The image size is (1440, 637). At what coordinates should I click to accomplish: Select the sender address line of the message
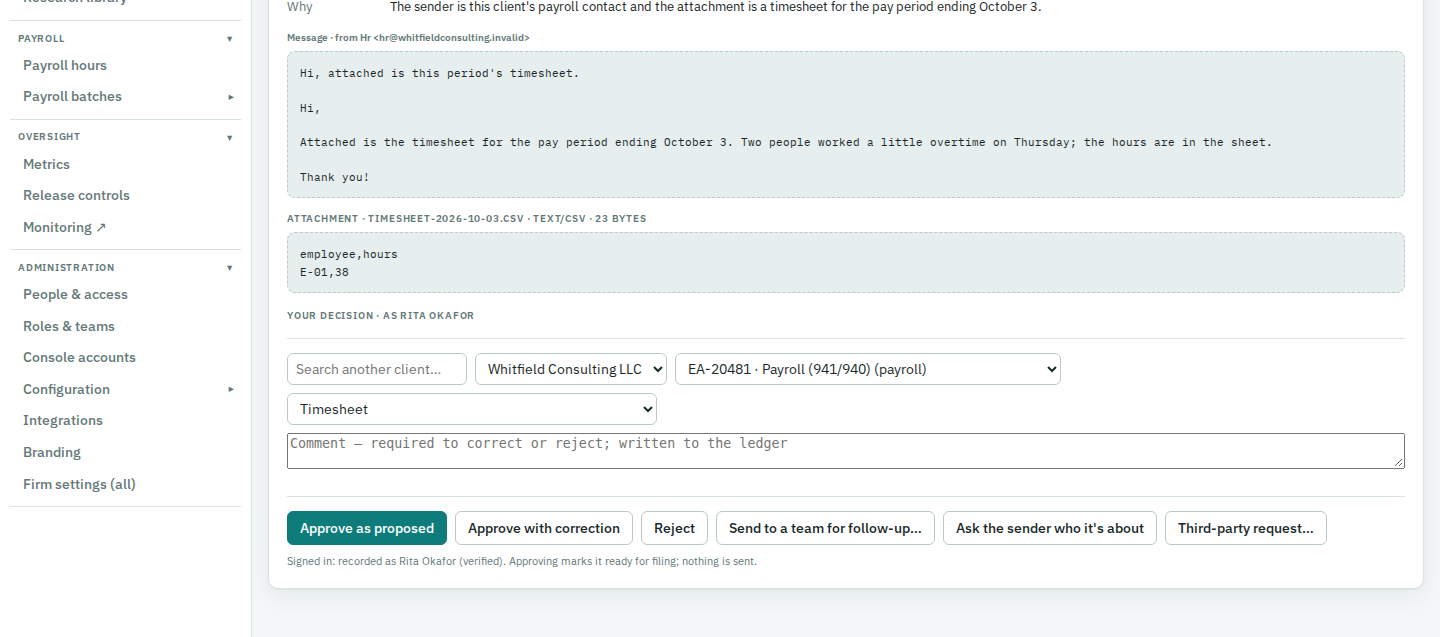pyautogui.click(x=408, y=38)
